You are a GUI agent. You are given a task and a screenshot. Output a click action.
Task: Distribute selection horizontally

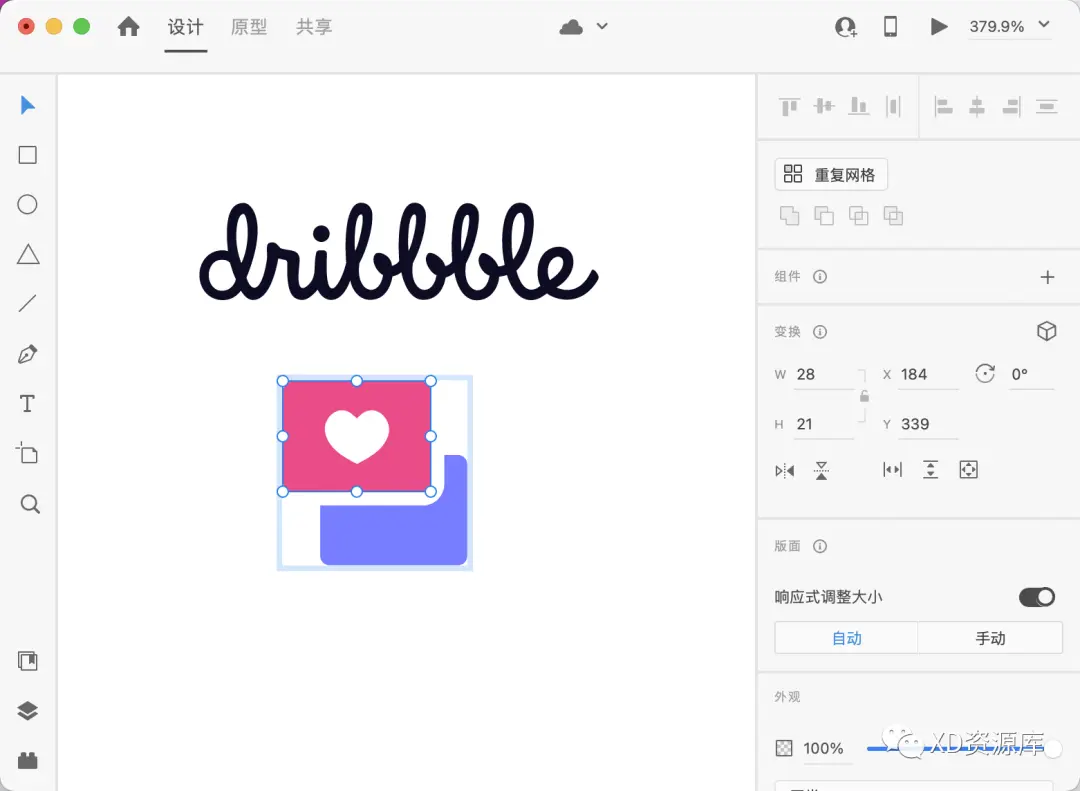pyautogui.click(x=893, y=106)
